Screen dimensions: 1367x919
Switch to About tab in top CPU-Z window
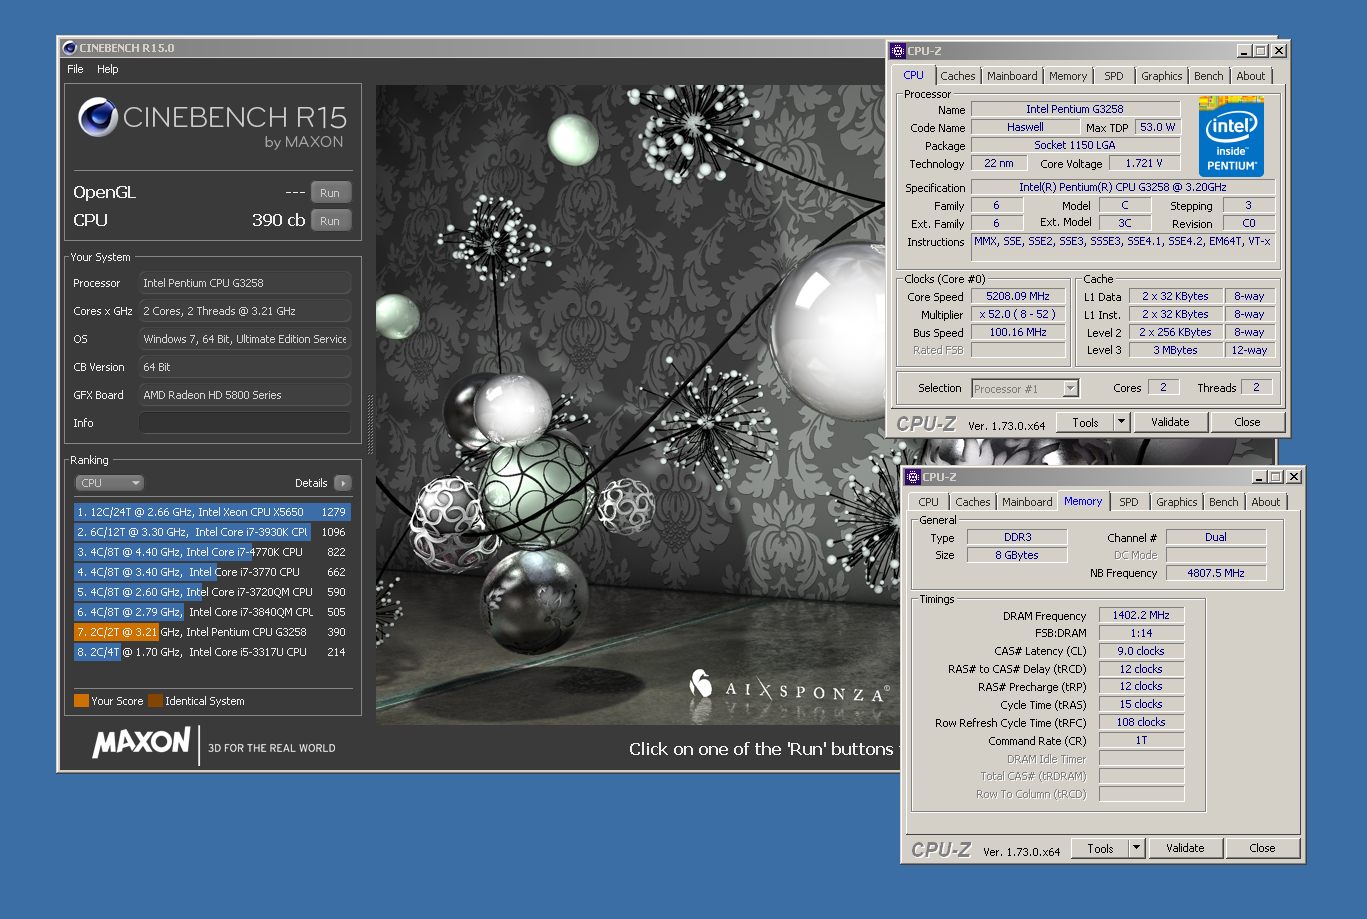[1251, 76]
